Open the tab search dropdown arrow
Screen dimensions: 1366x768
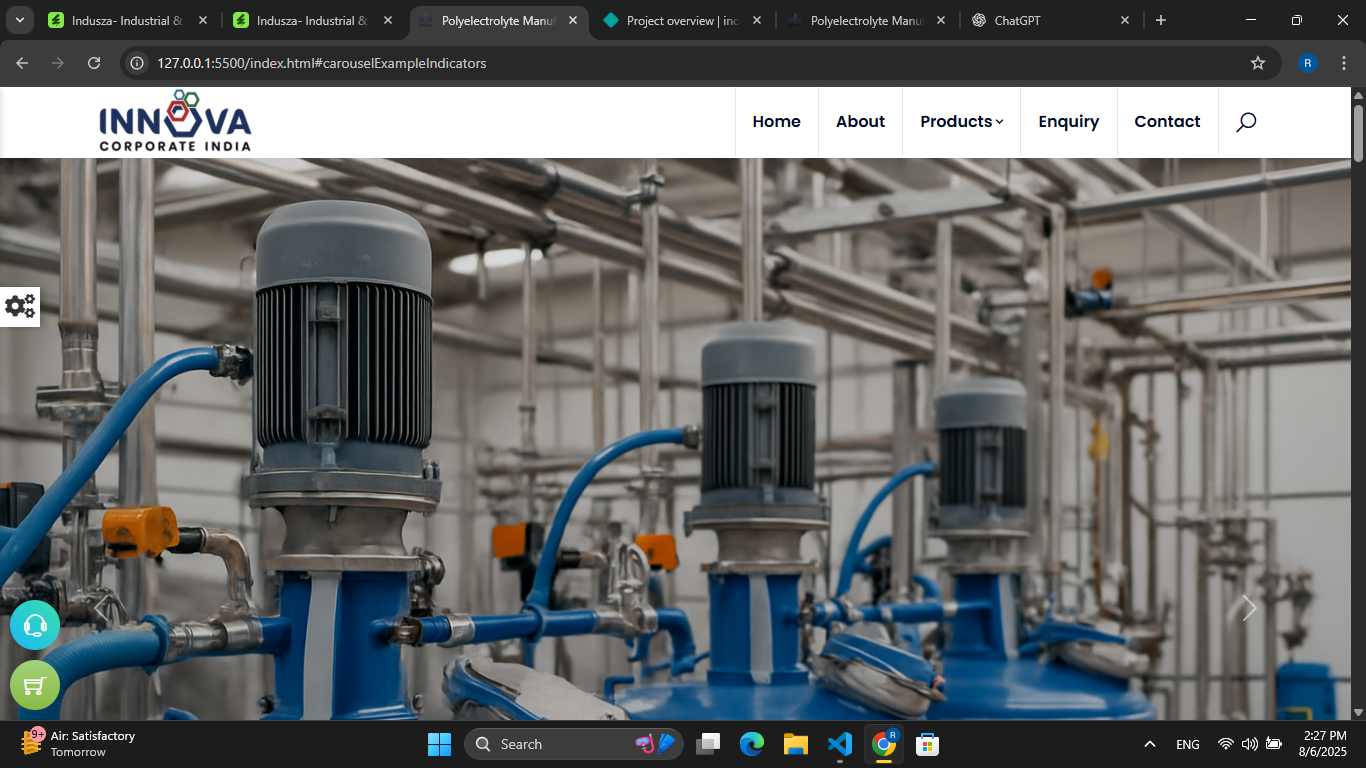pos(20,20)
